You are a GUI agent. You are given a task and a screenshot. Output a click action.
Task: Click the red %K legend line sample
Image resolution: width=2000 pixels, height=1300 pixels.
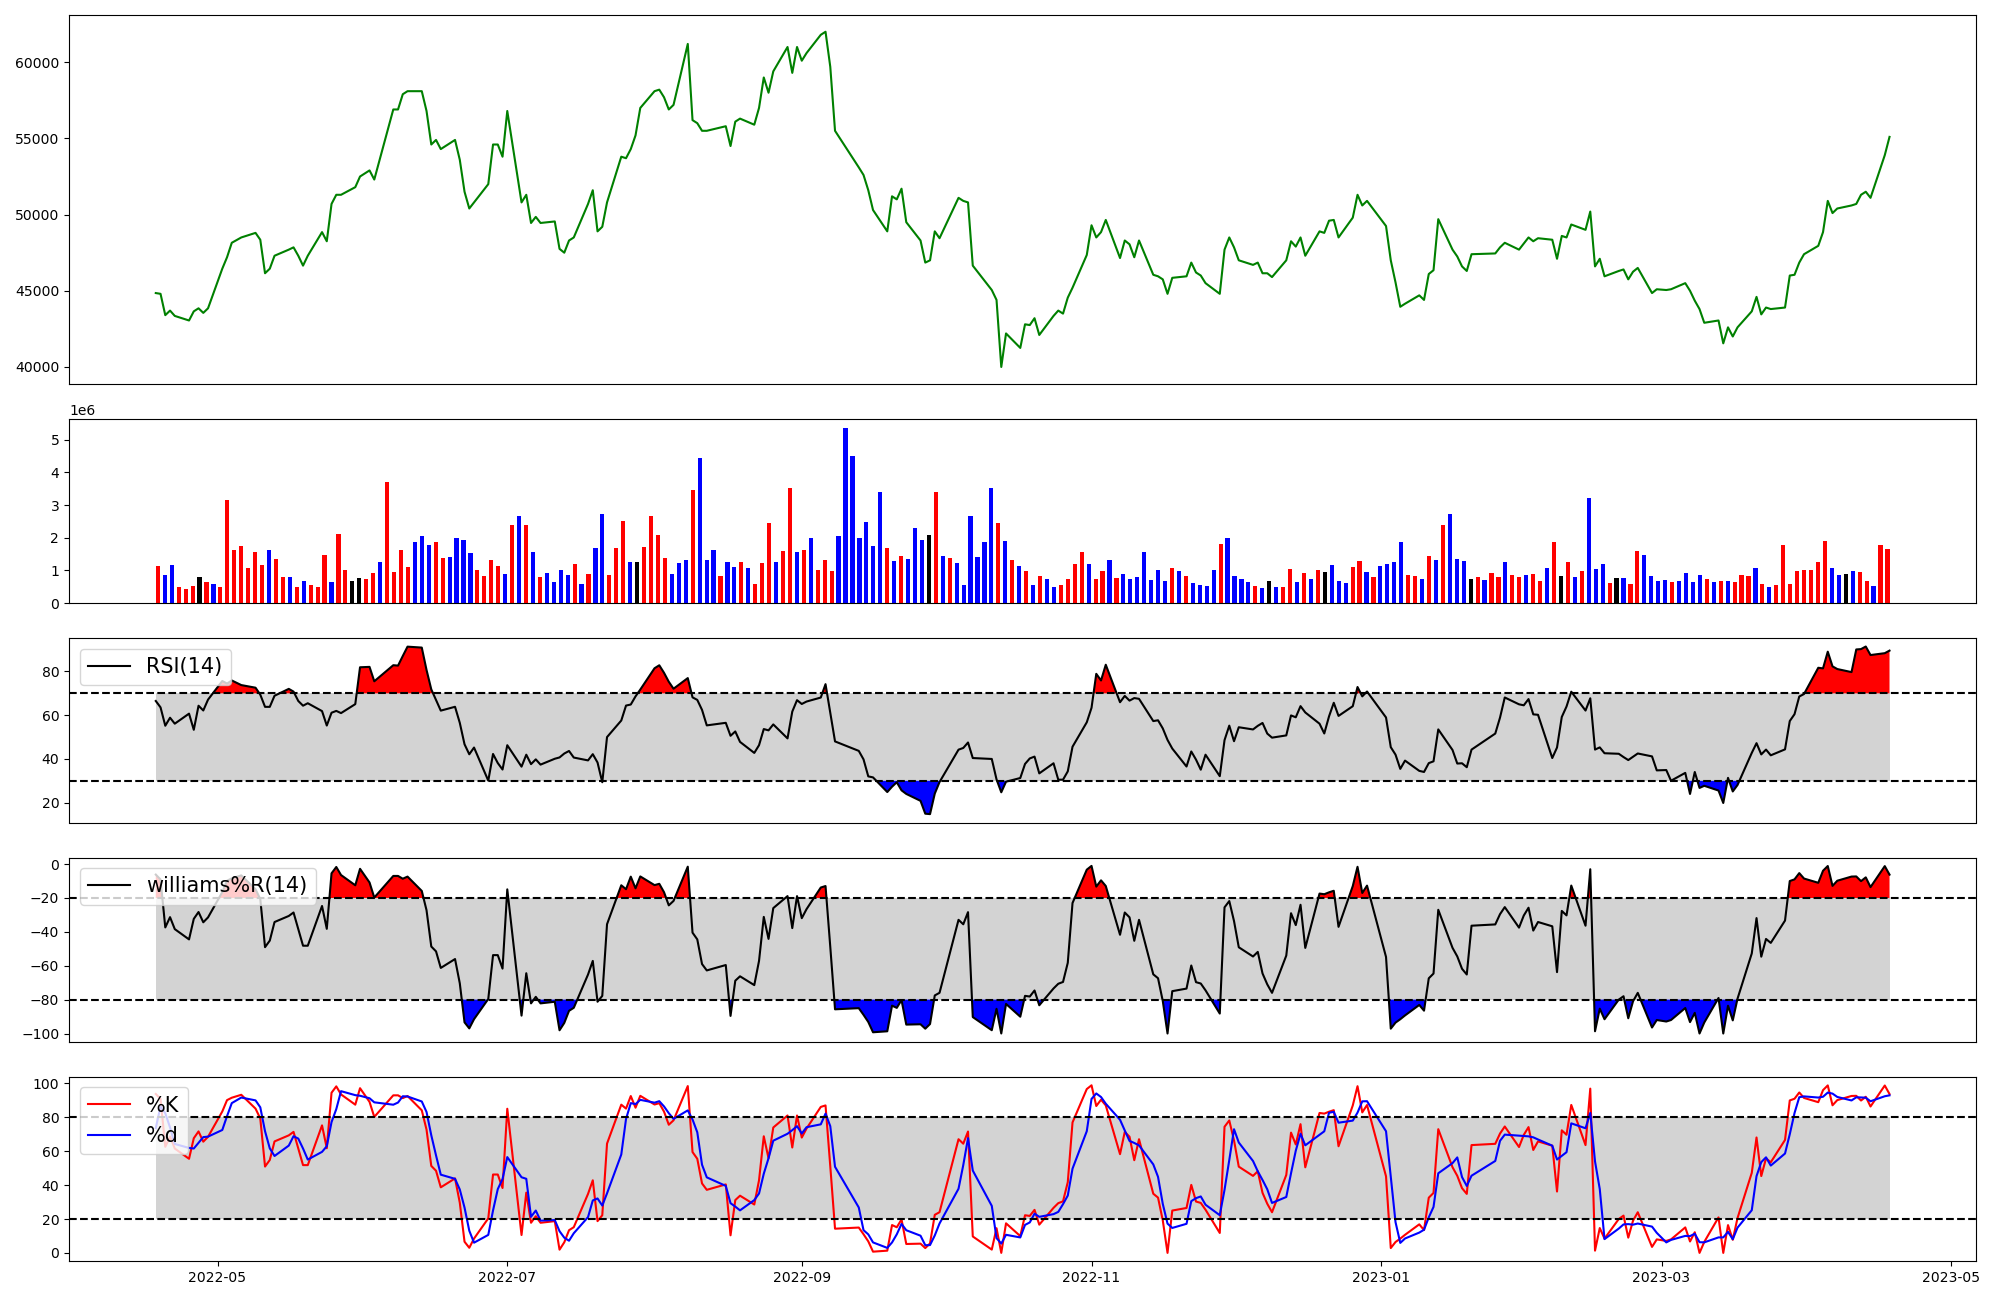click(110, 1105)
